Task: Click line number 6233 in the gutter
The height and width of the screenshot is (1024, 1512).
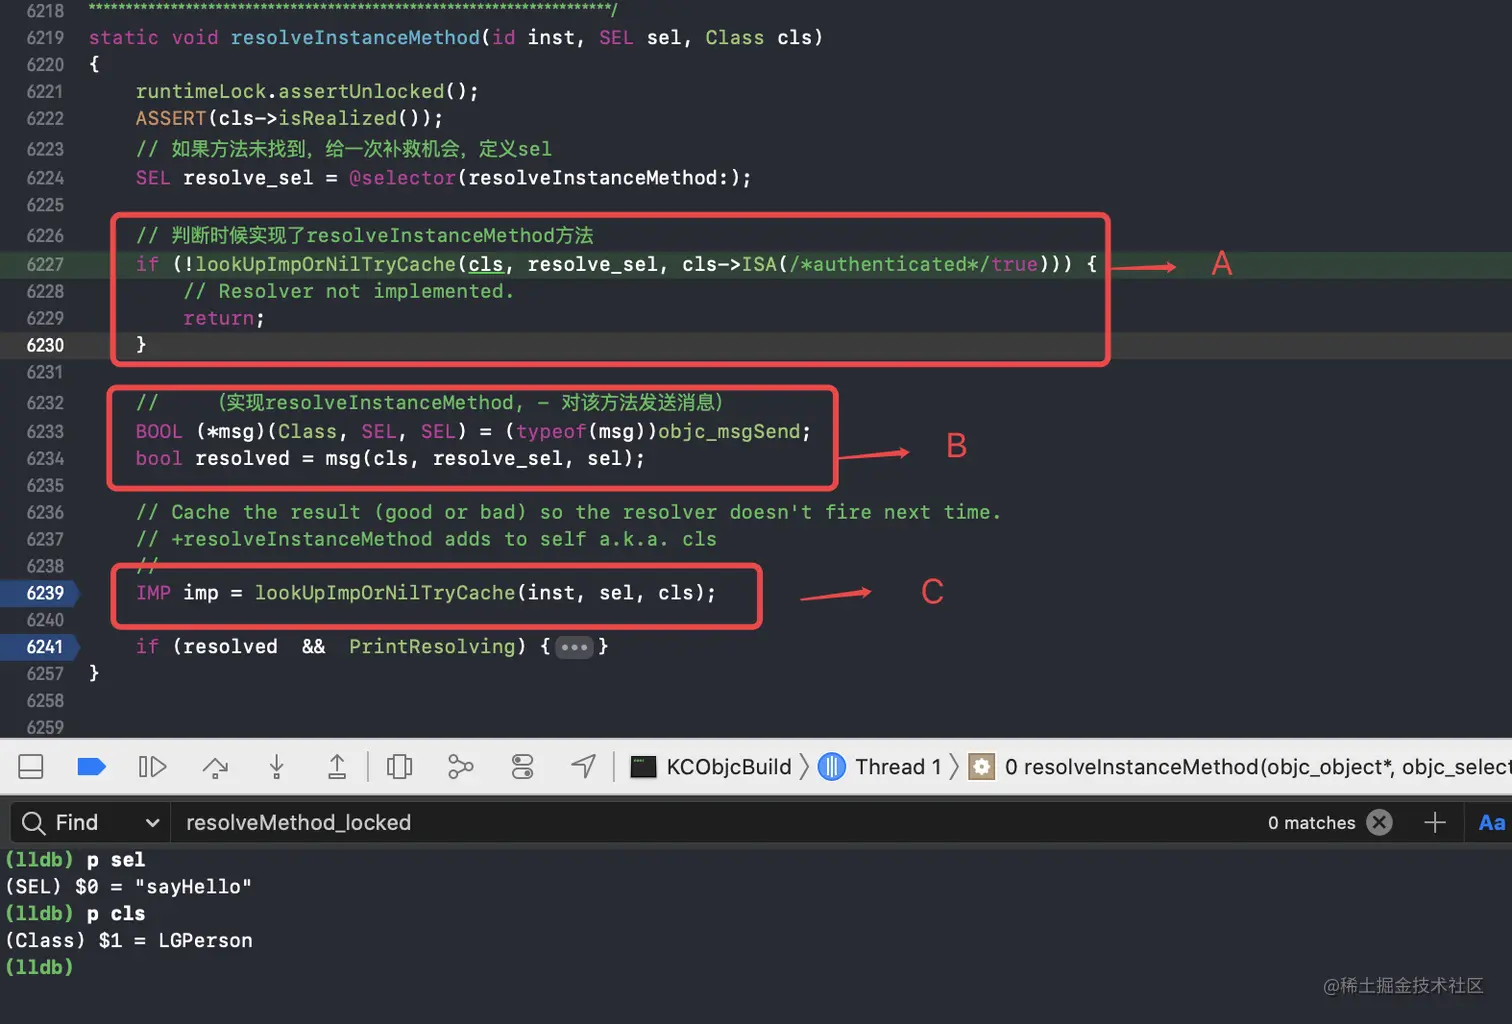Action: (x=45, y=431)
